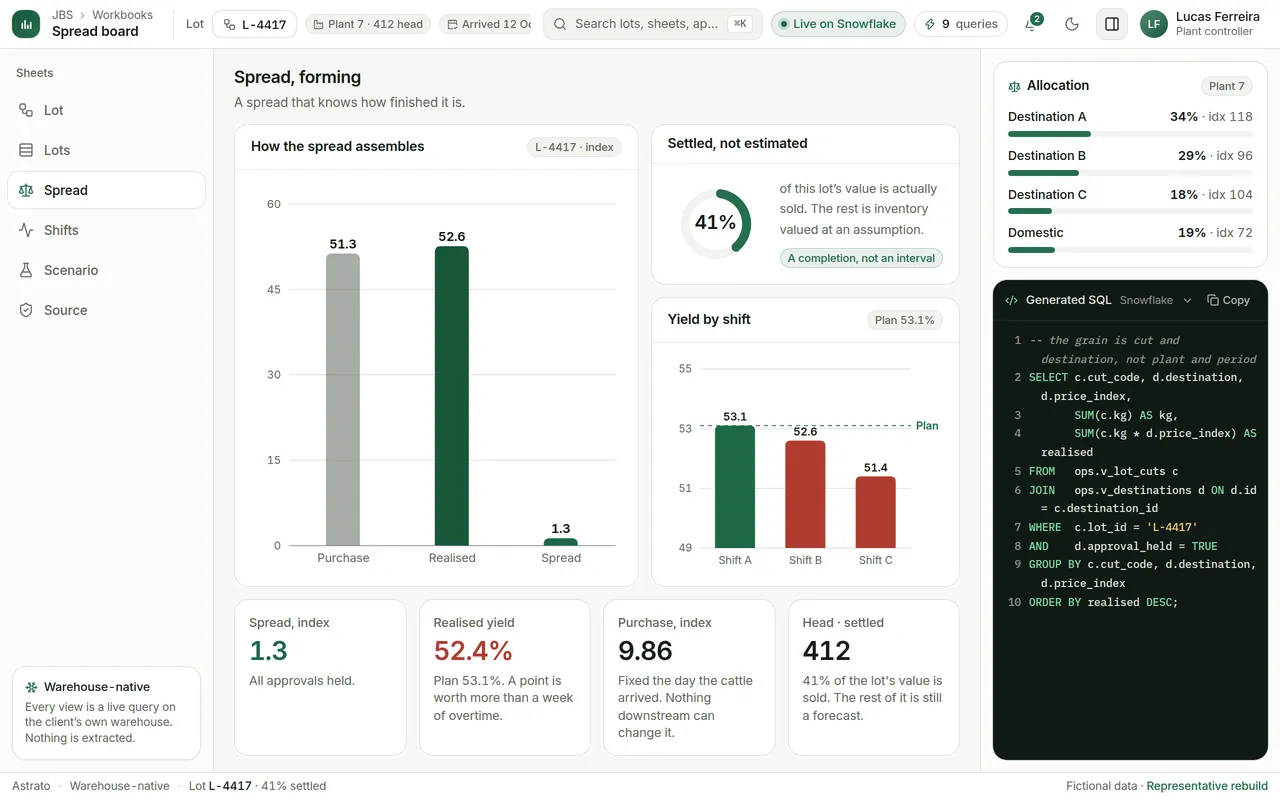Toggle the side panel layout button
The width and height of the screenshot is (1280, 800).
pyautogui.click(x=1112, y=24)
